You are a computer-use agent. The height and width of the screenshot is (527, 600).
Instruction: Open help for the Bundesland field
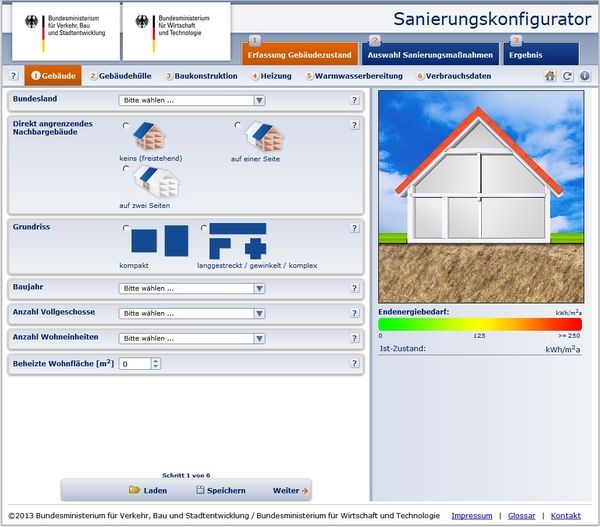pyautogui.click(x=354, y=100)
